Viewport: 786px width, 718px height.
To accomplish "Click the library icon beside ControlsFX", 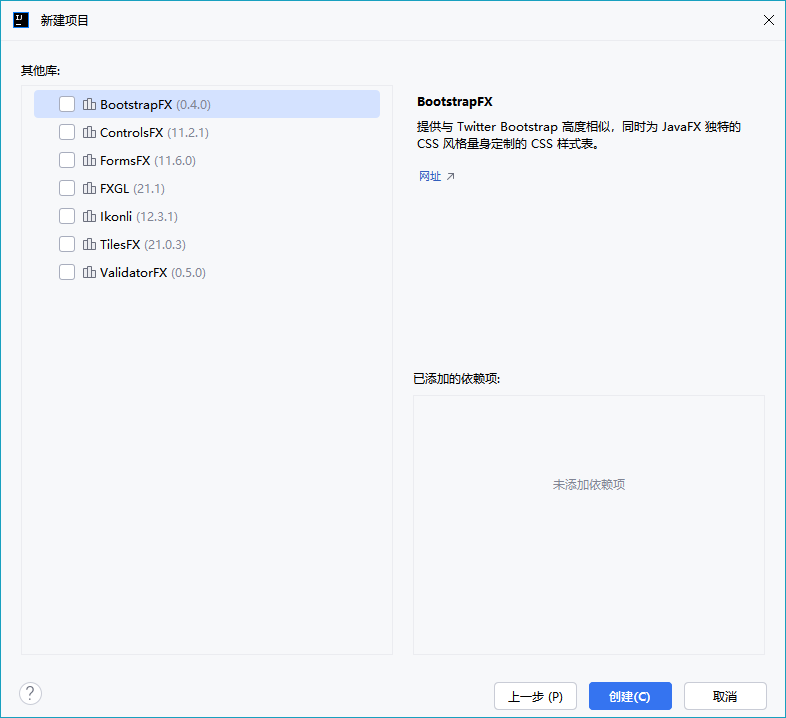I will [89, 132].
